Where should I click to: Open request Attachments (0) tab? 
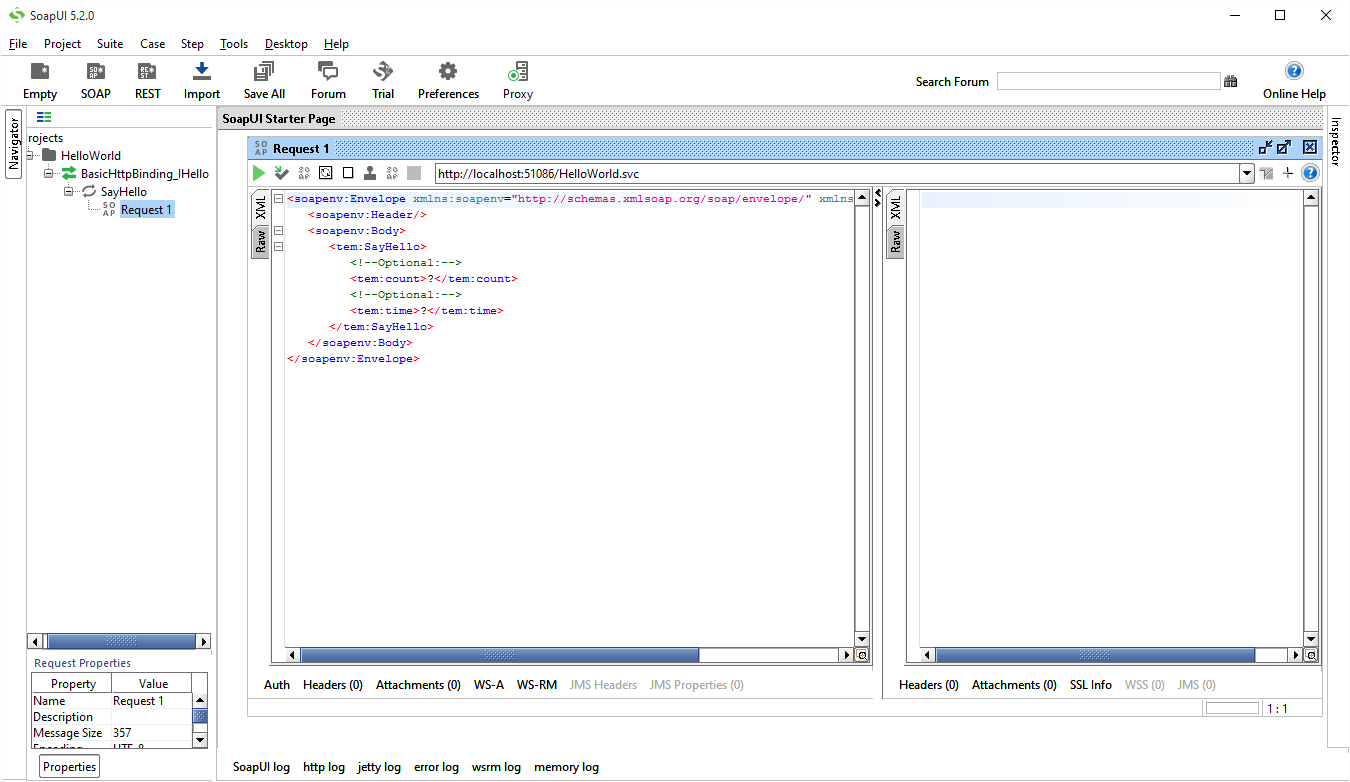(x=418, y=685)
